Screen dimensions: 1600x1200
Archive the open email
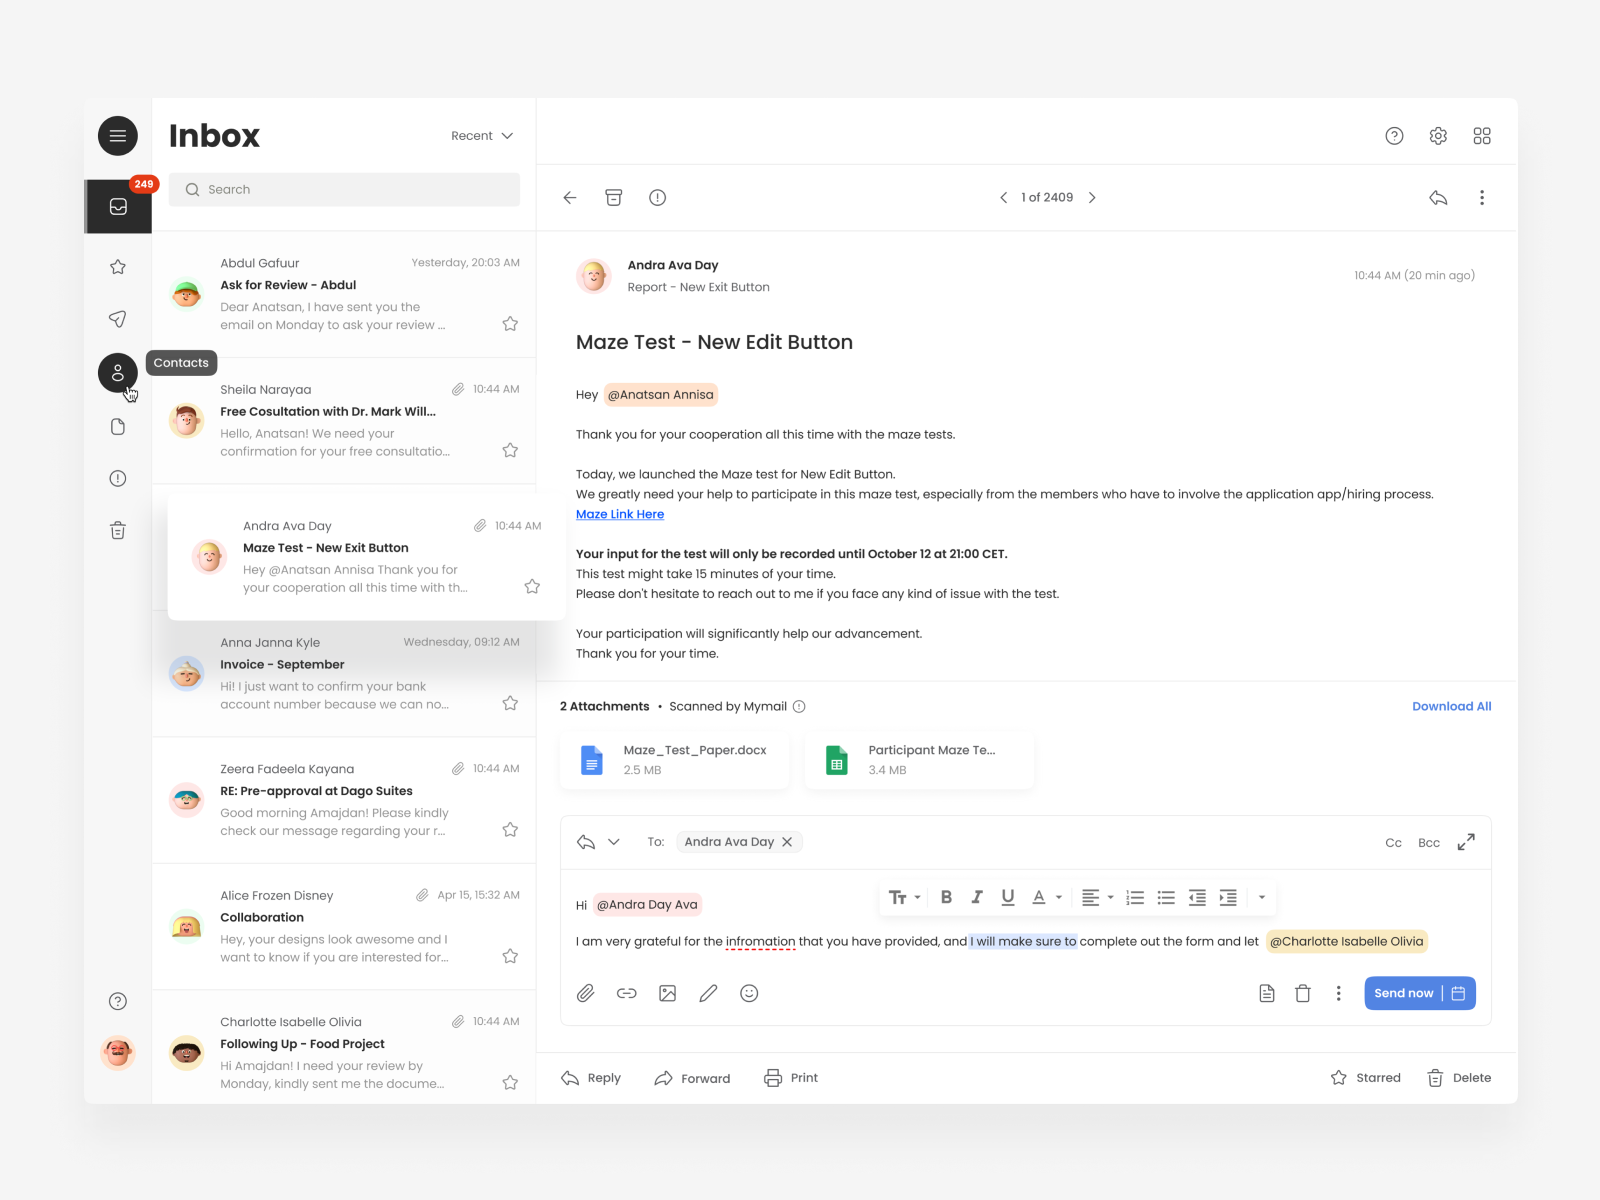pyautogui.click(x=613, y=197)
